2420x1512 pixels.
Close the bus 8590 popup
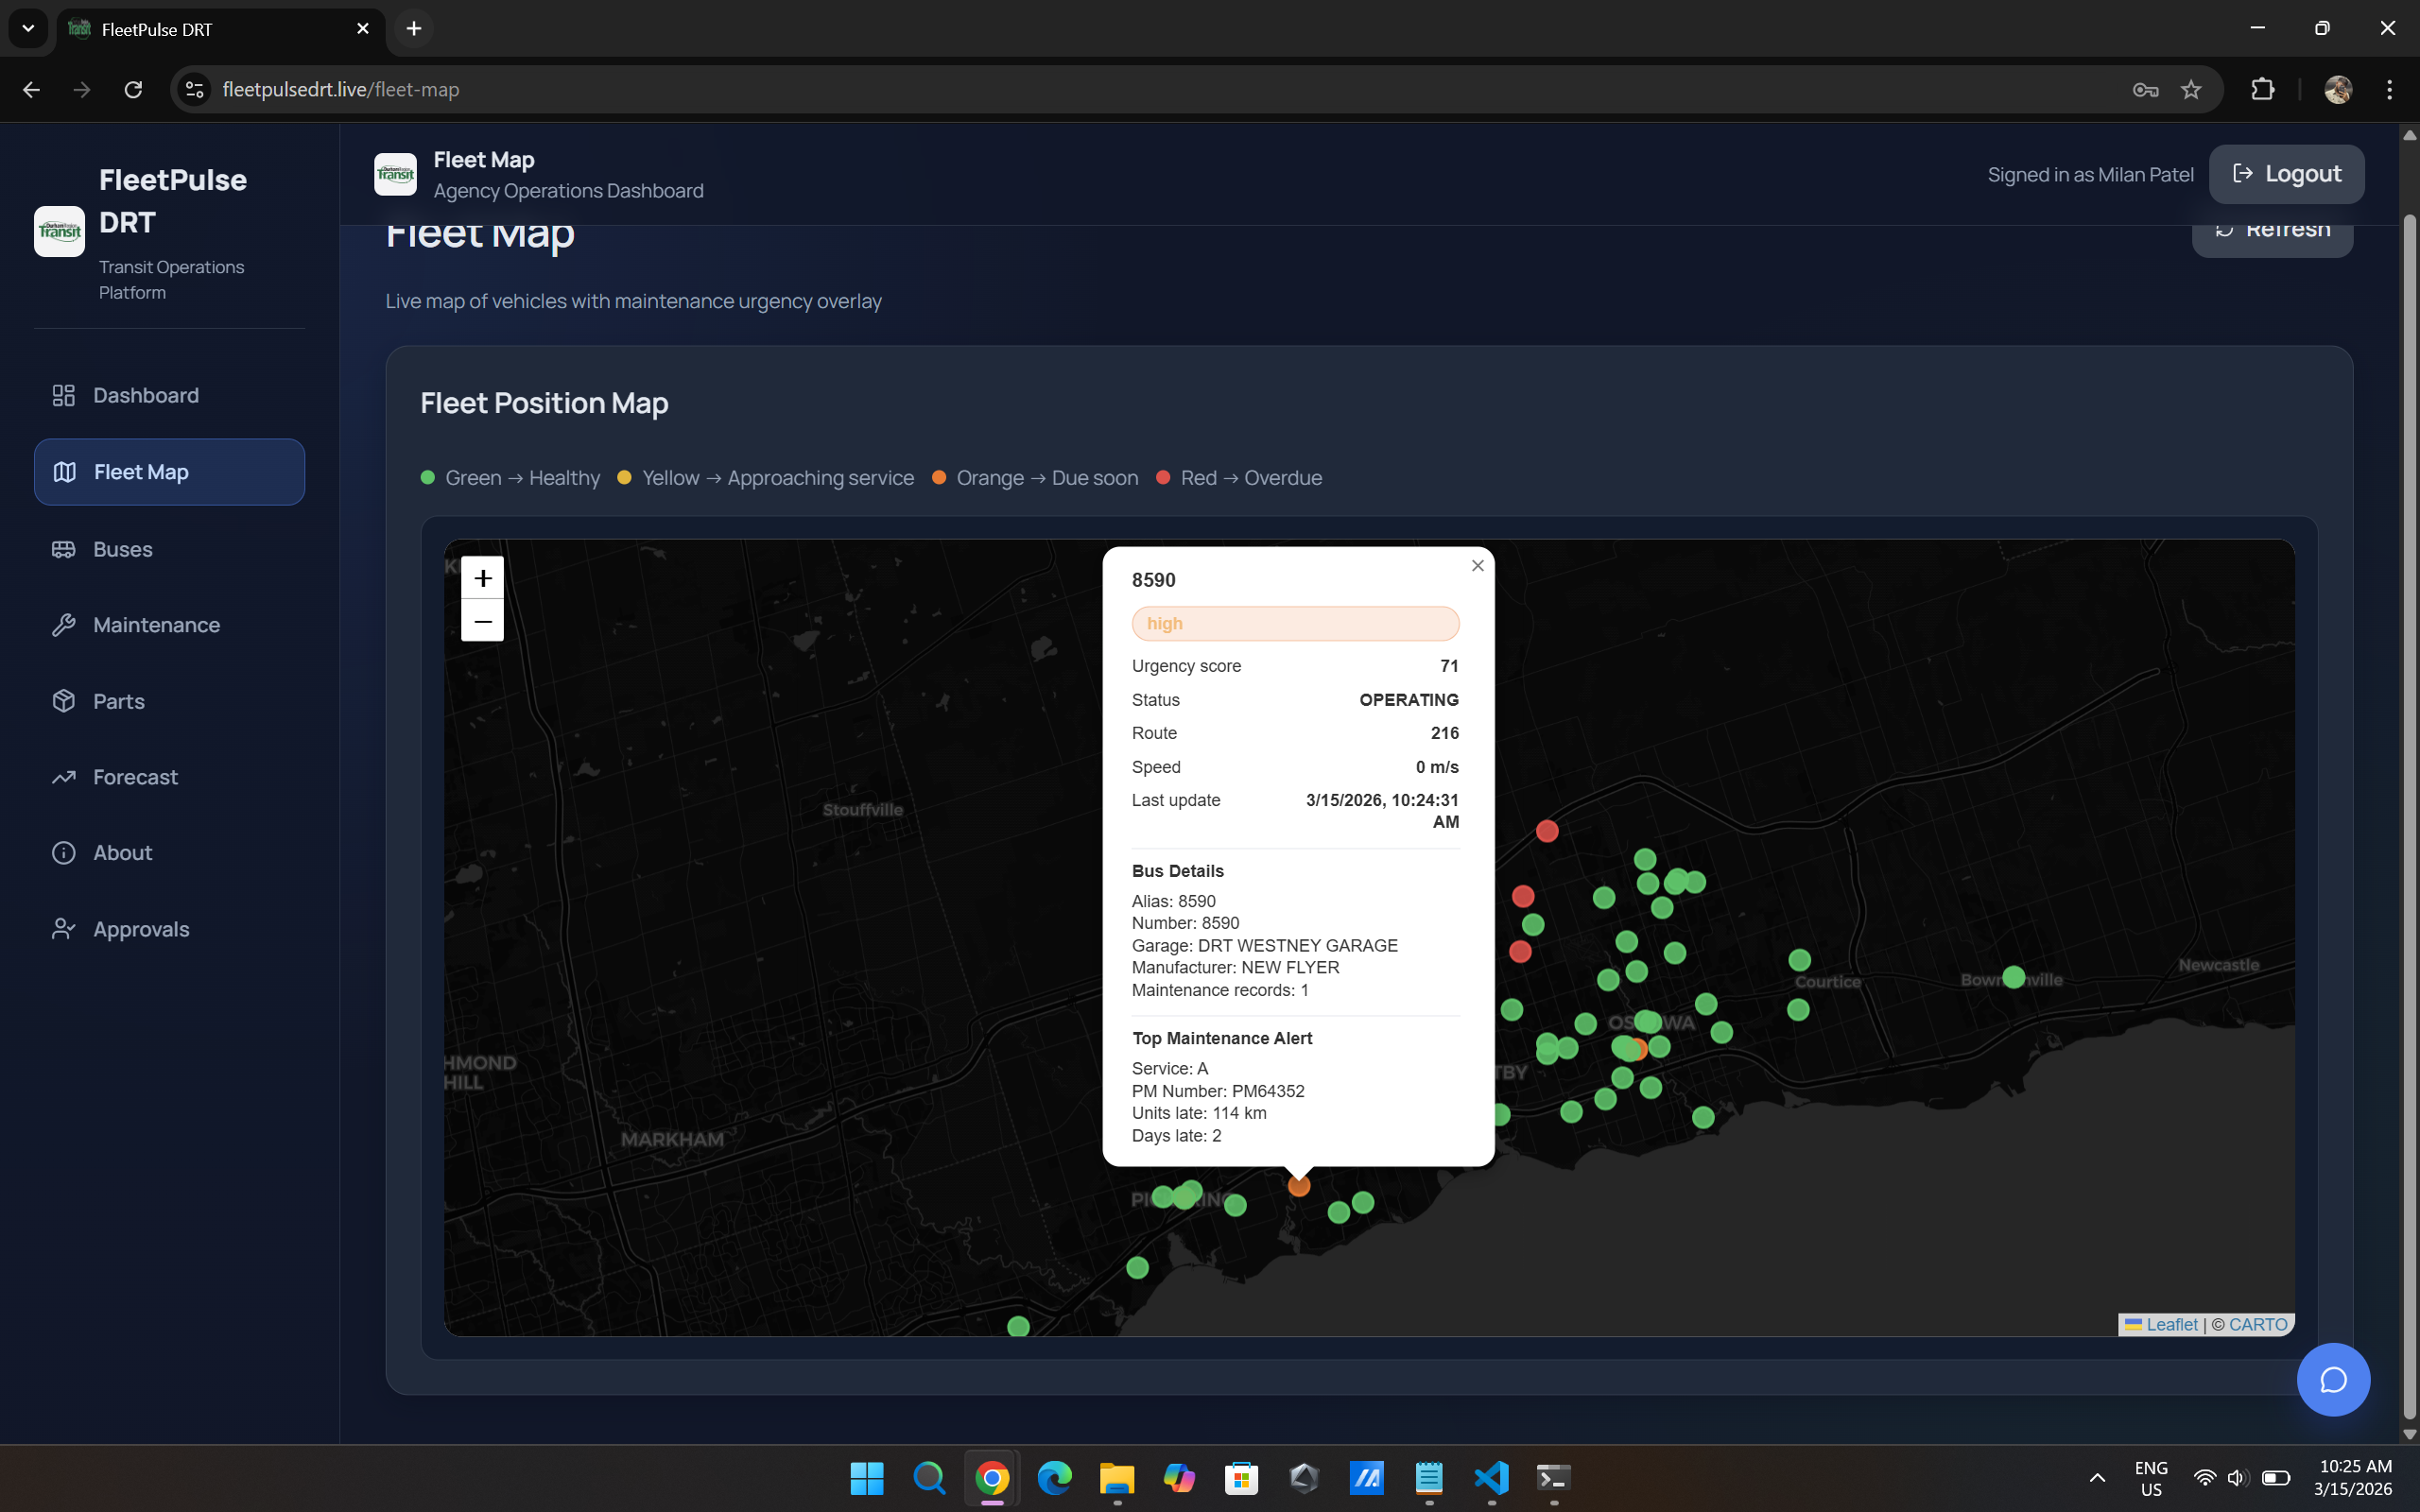click(x=1477, y=566)
